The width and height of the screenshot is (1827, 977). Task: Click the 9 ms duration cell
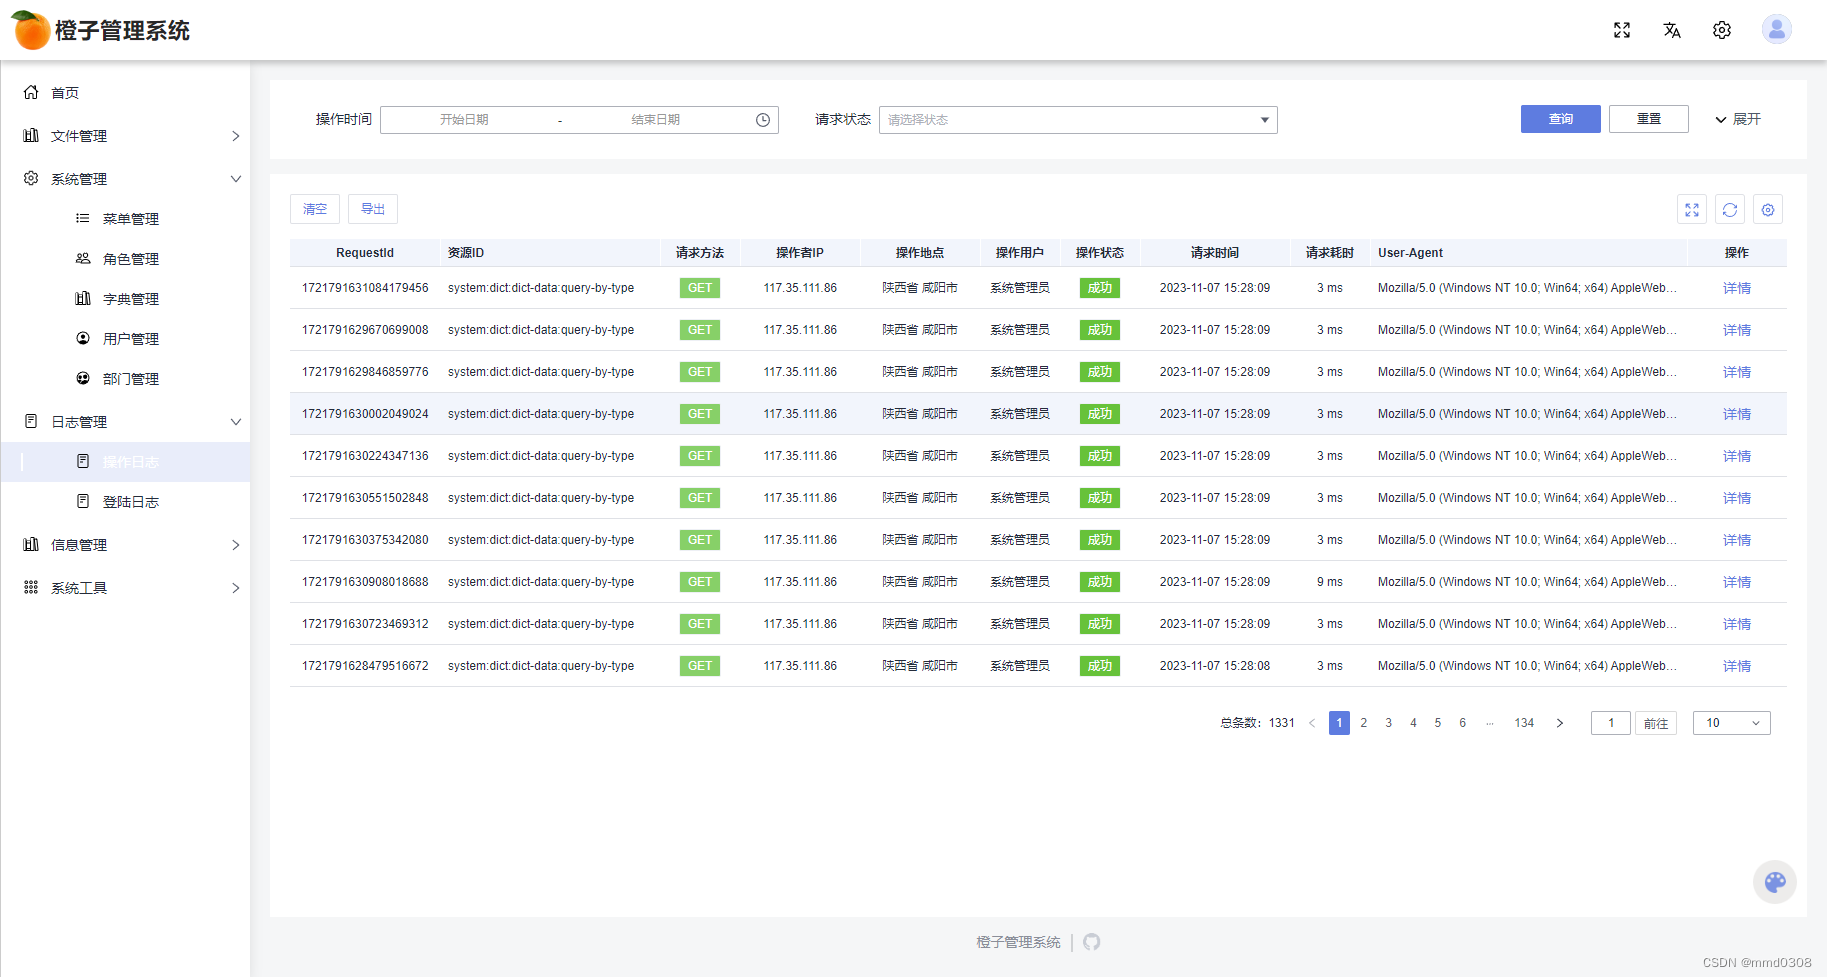(1330, 582)
